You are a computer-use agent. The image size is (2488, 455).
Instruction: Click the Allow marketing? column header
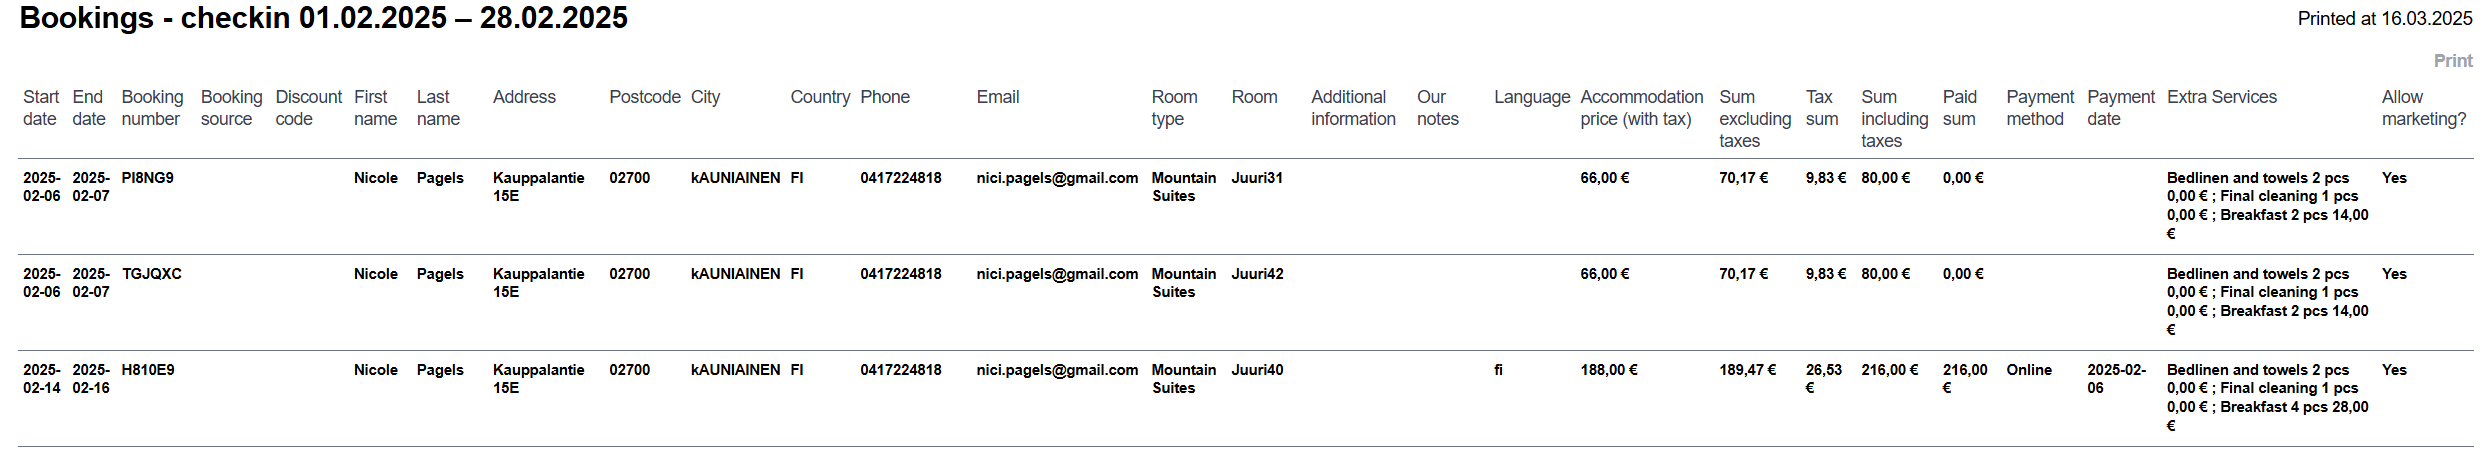click(x=2423, y=108)
